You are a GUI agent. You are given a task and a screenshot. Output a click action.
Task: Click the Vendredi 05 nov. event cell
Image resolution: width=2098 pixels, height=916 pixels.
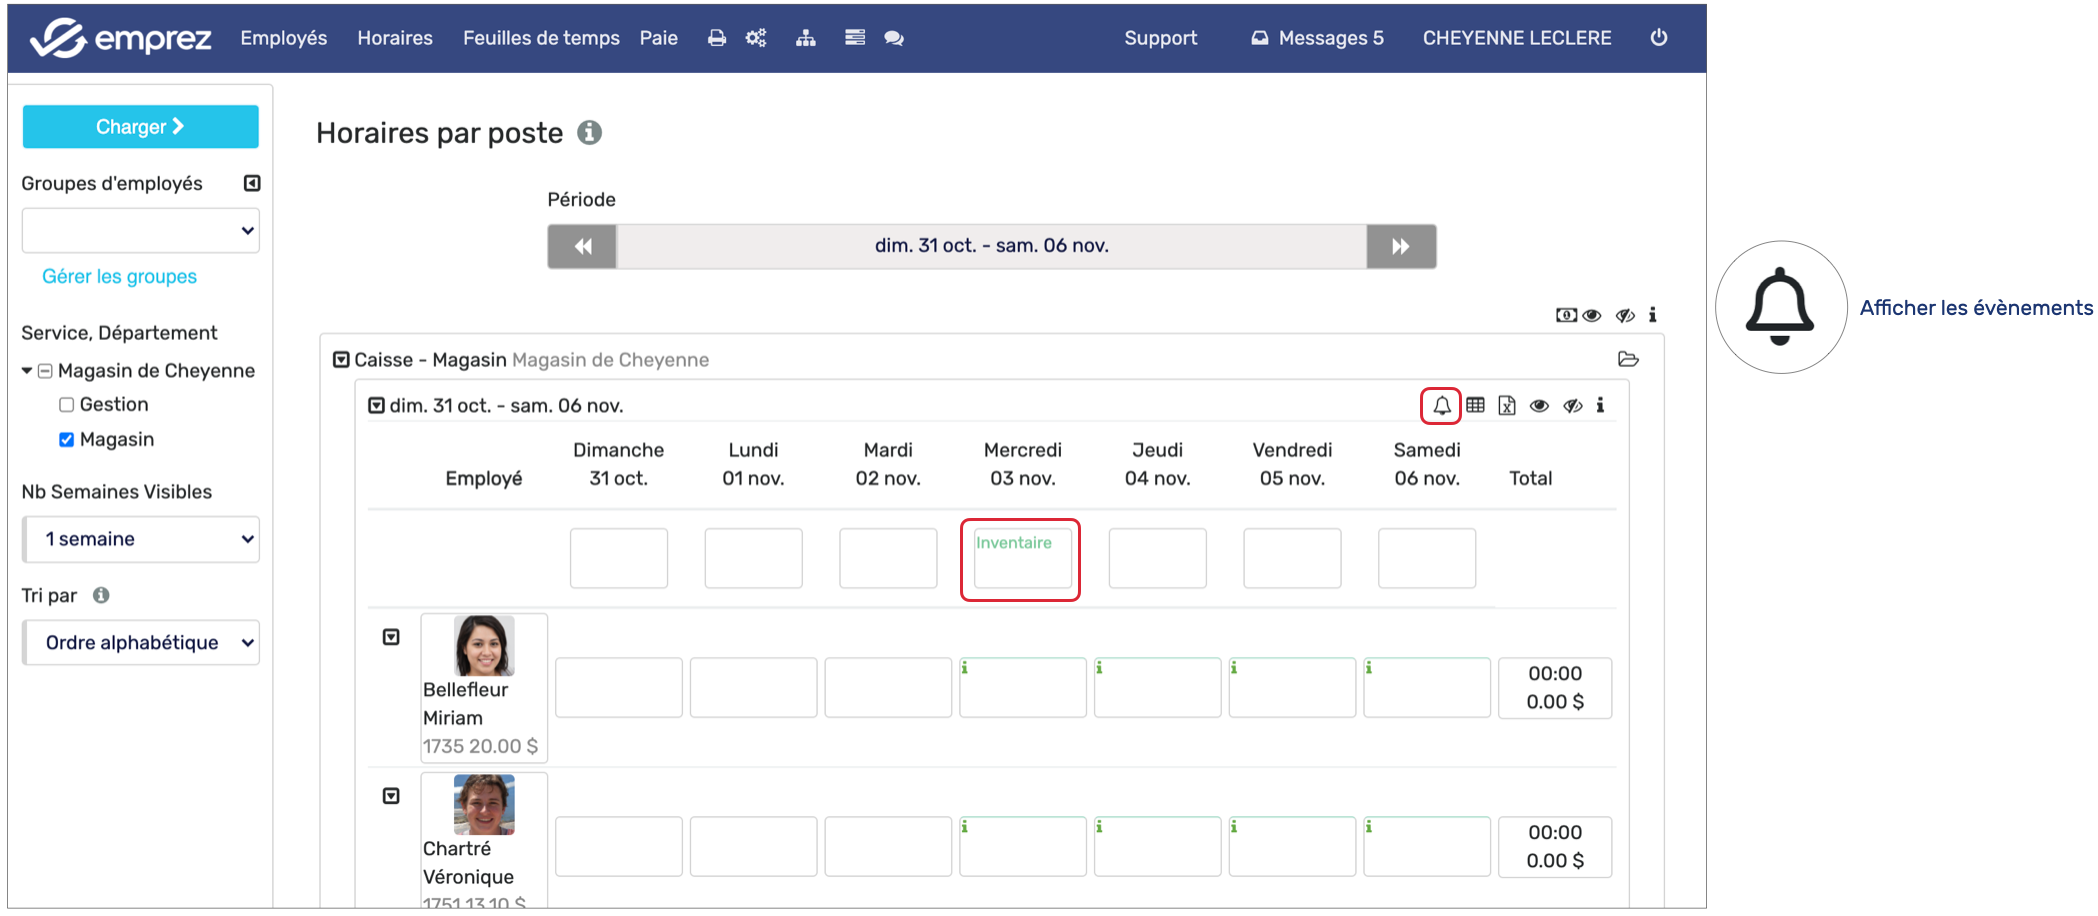[x=1292, y=558]
